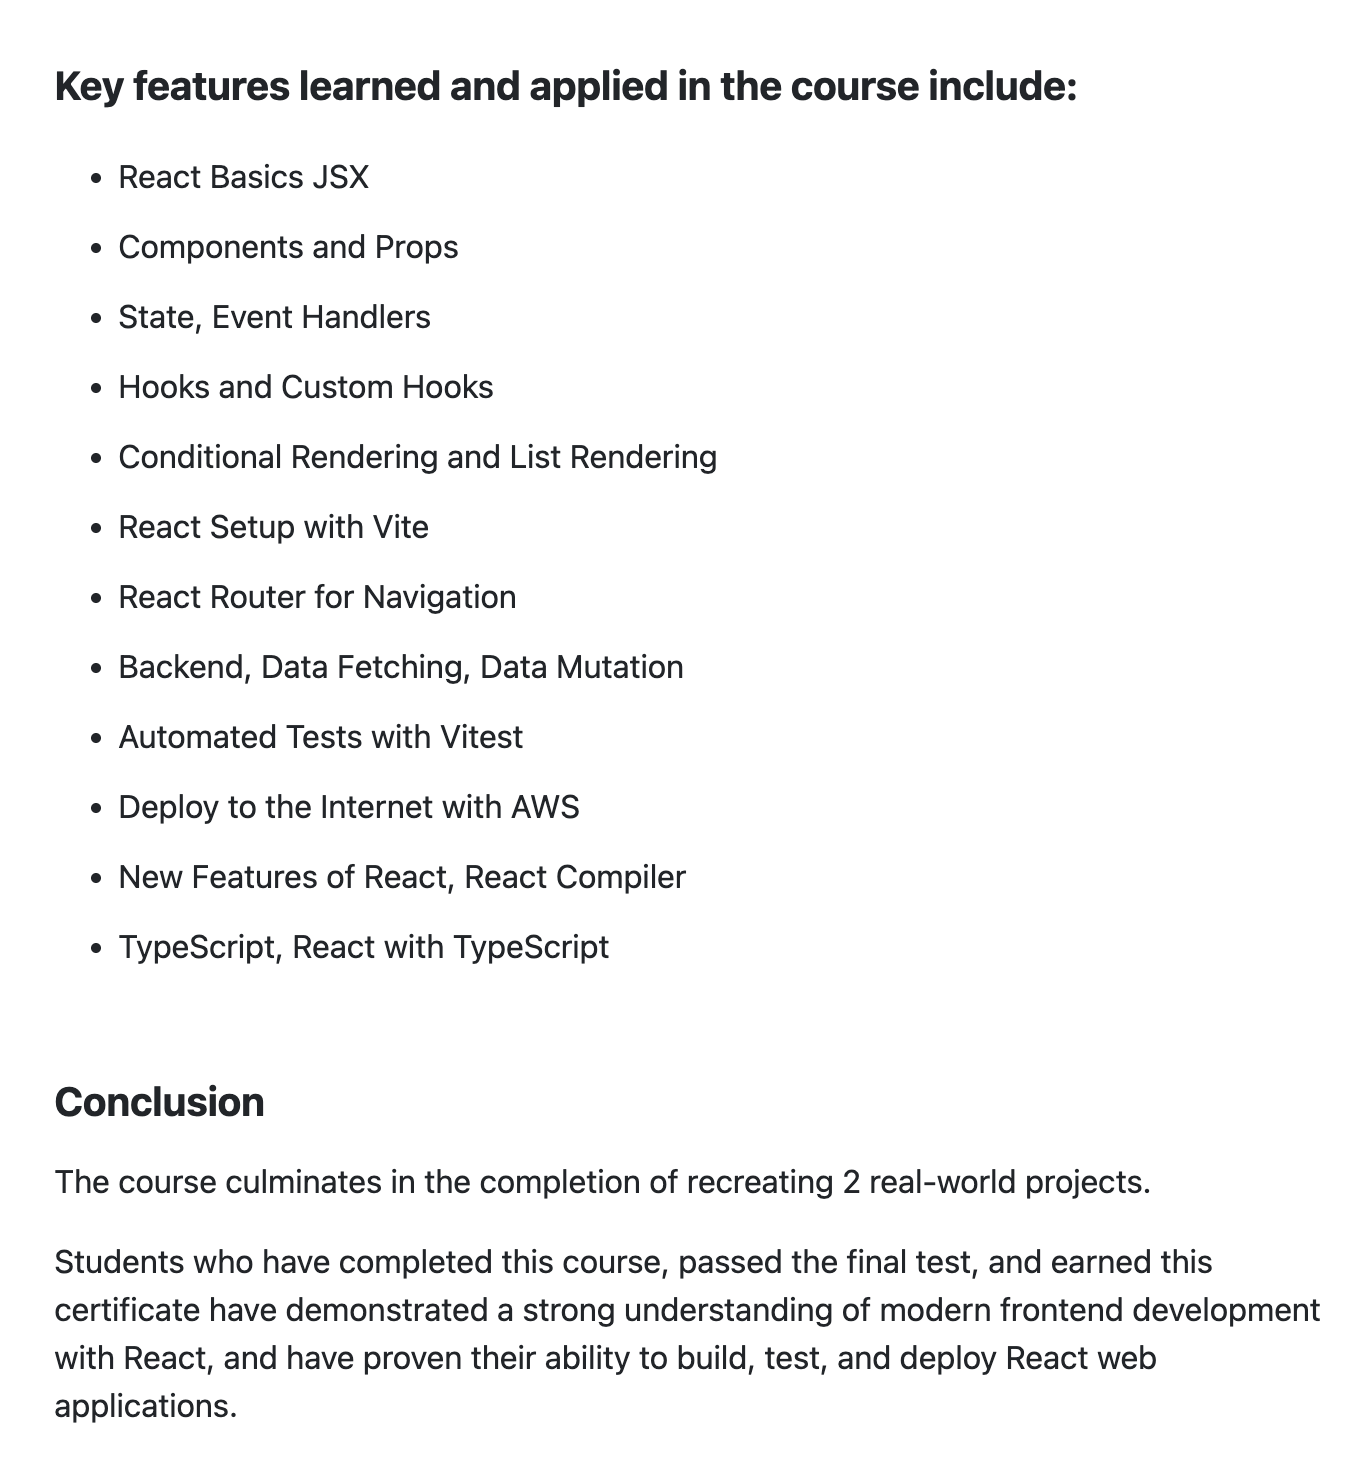Click the paragraph starting 'Students who have completed'
The width and height of the screenshot is (1346, 1474).
(688, 1334)
